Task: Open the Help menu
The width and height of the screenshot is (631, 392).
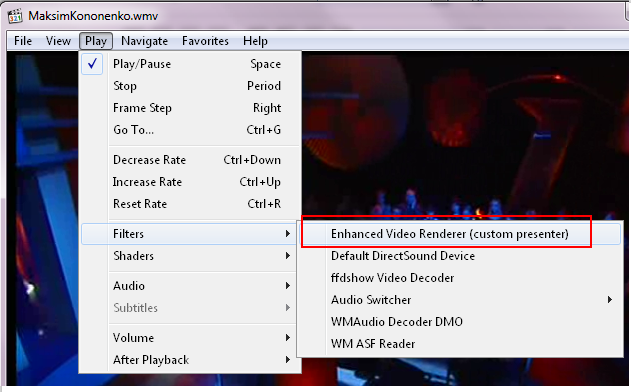Action: (255, 41)
